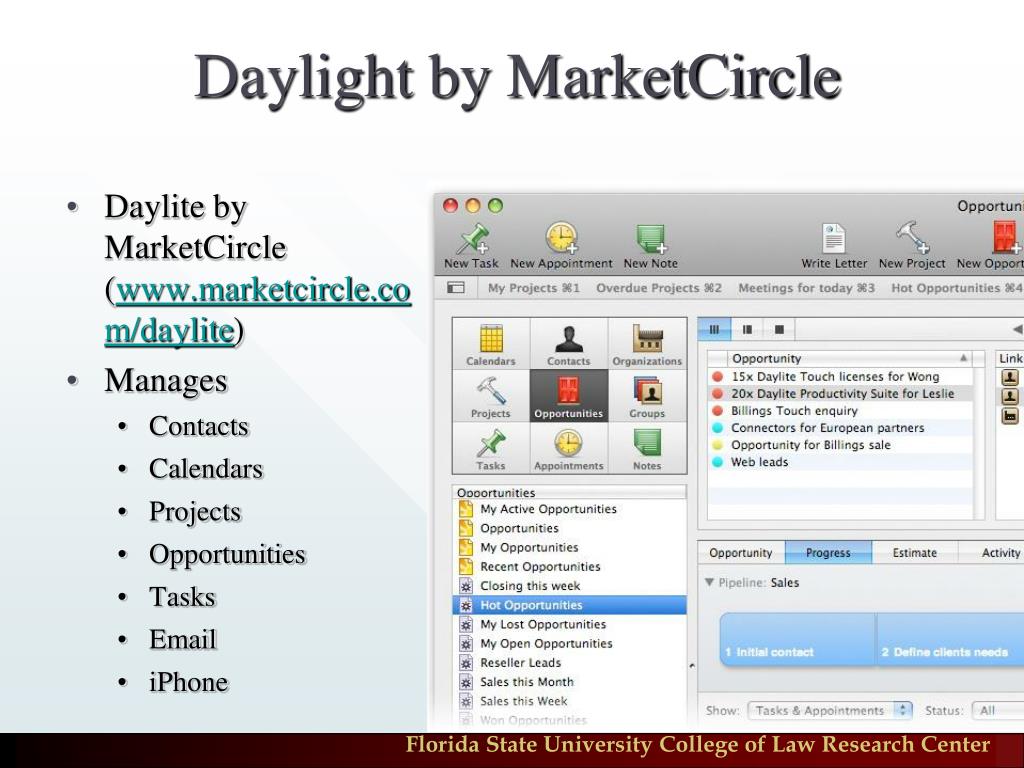
Task: Select the My Active Opportunities list
Action: pos(569,509)
